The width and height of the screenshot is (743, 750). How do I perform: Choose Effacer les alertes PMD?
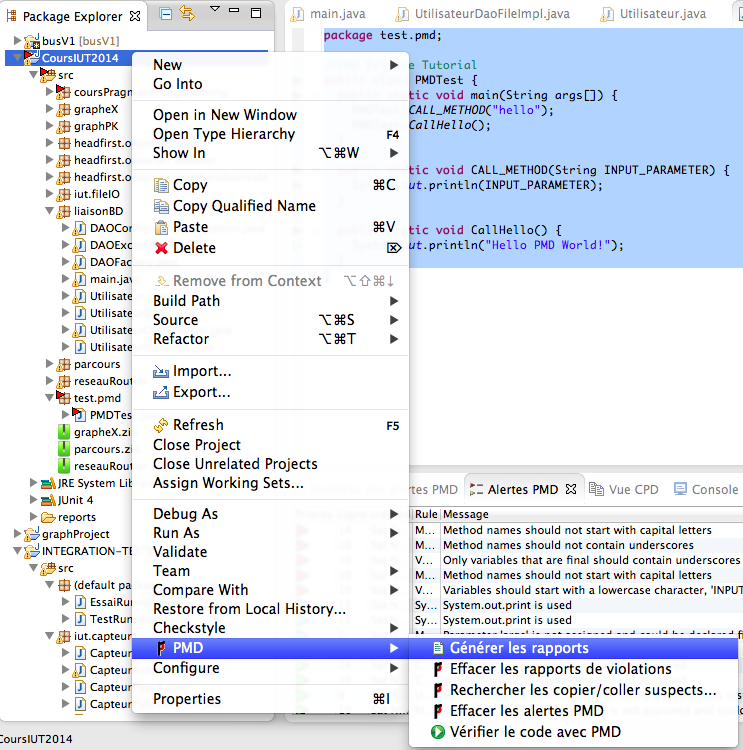pyautogui.click(x=526, y=711)
